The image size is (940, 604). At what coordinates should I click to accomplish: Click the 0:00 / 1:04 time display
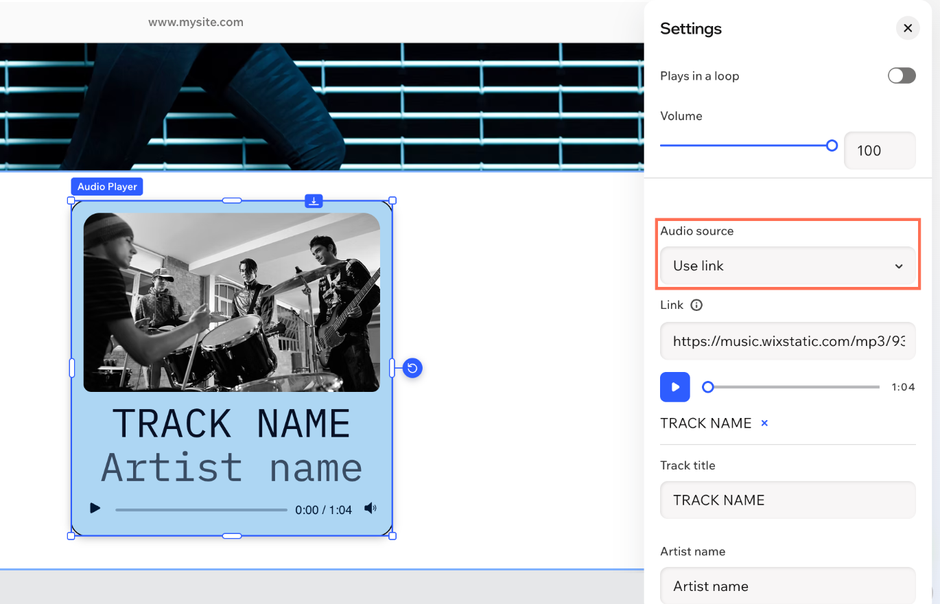(323, 510)
